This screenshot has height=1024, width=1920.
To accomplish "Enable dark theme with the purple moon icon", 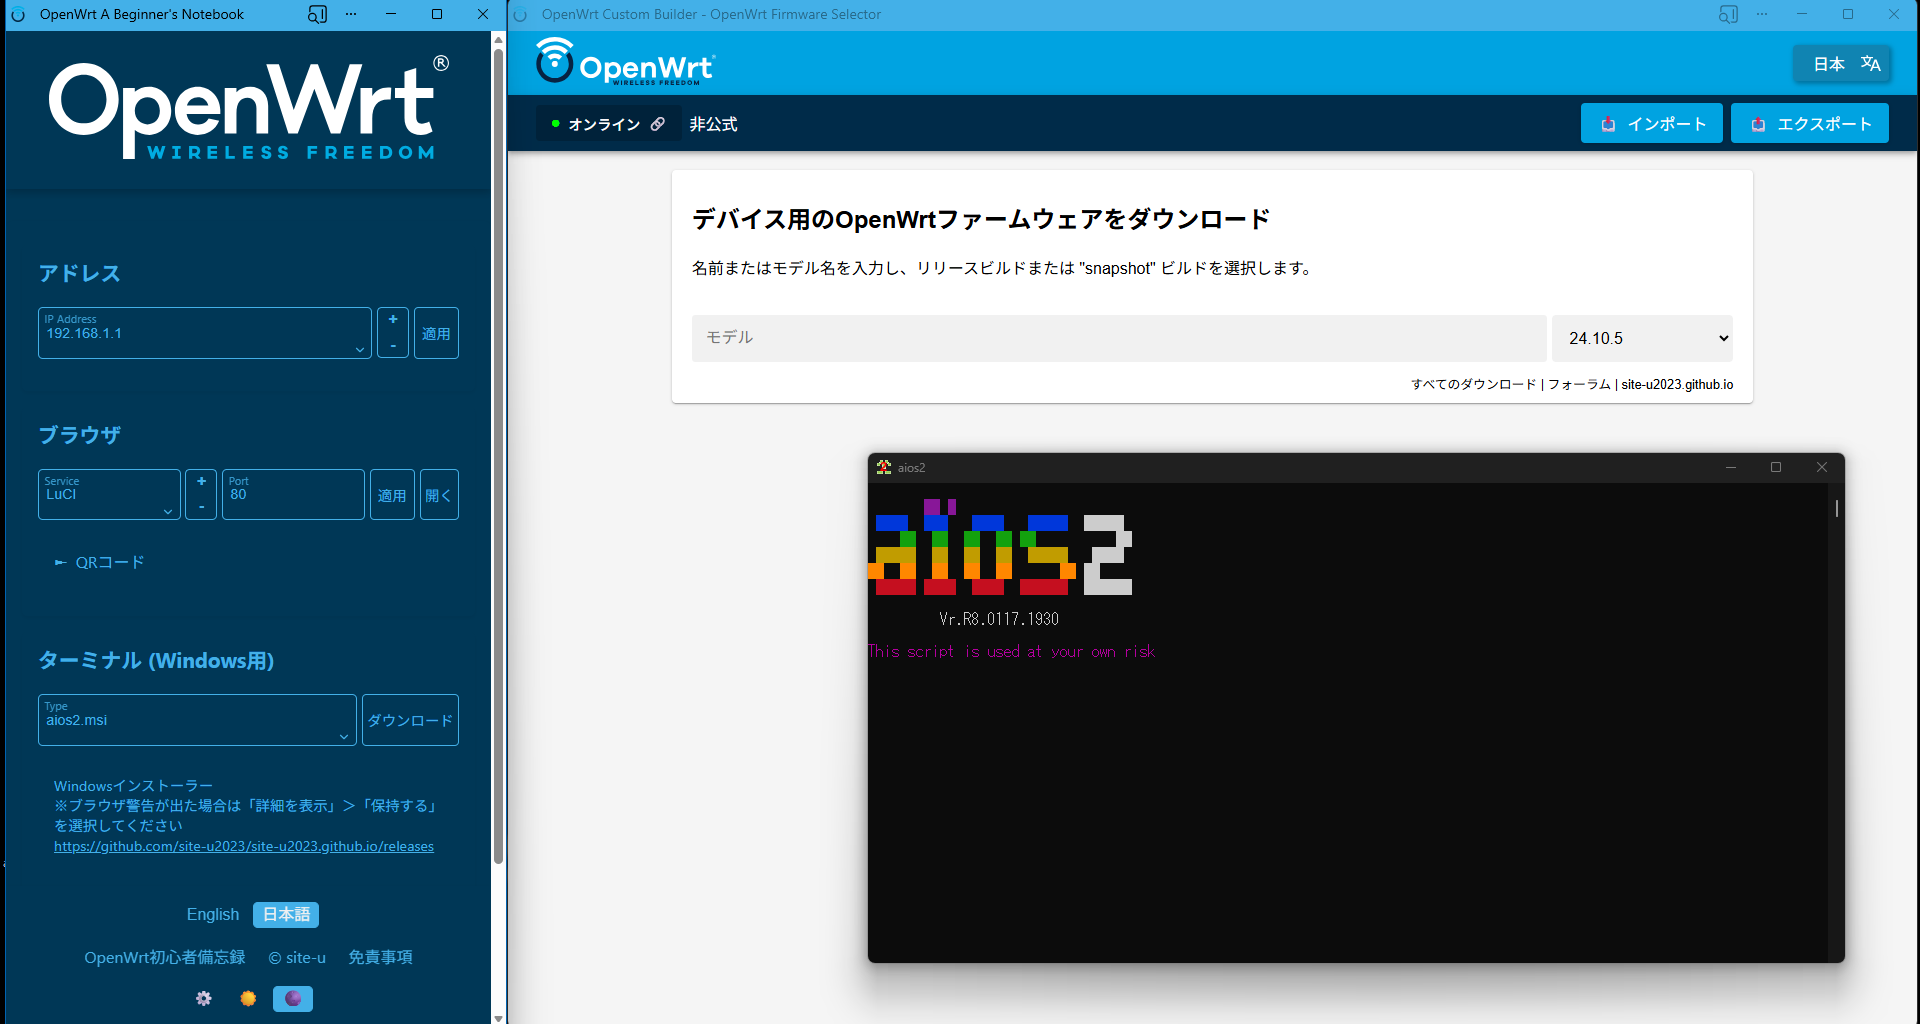I will tap(292, 998).
